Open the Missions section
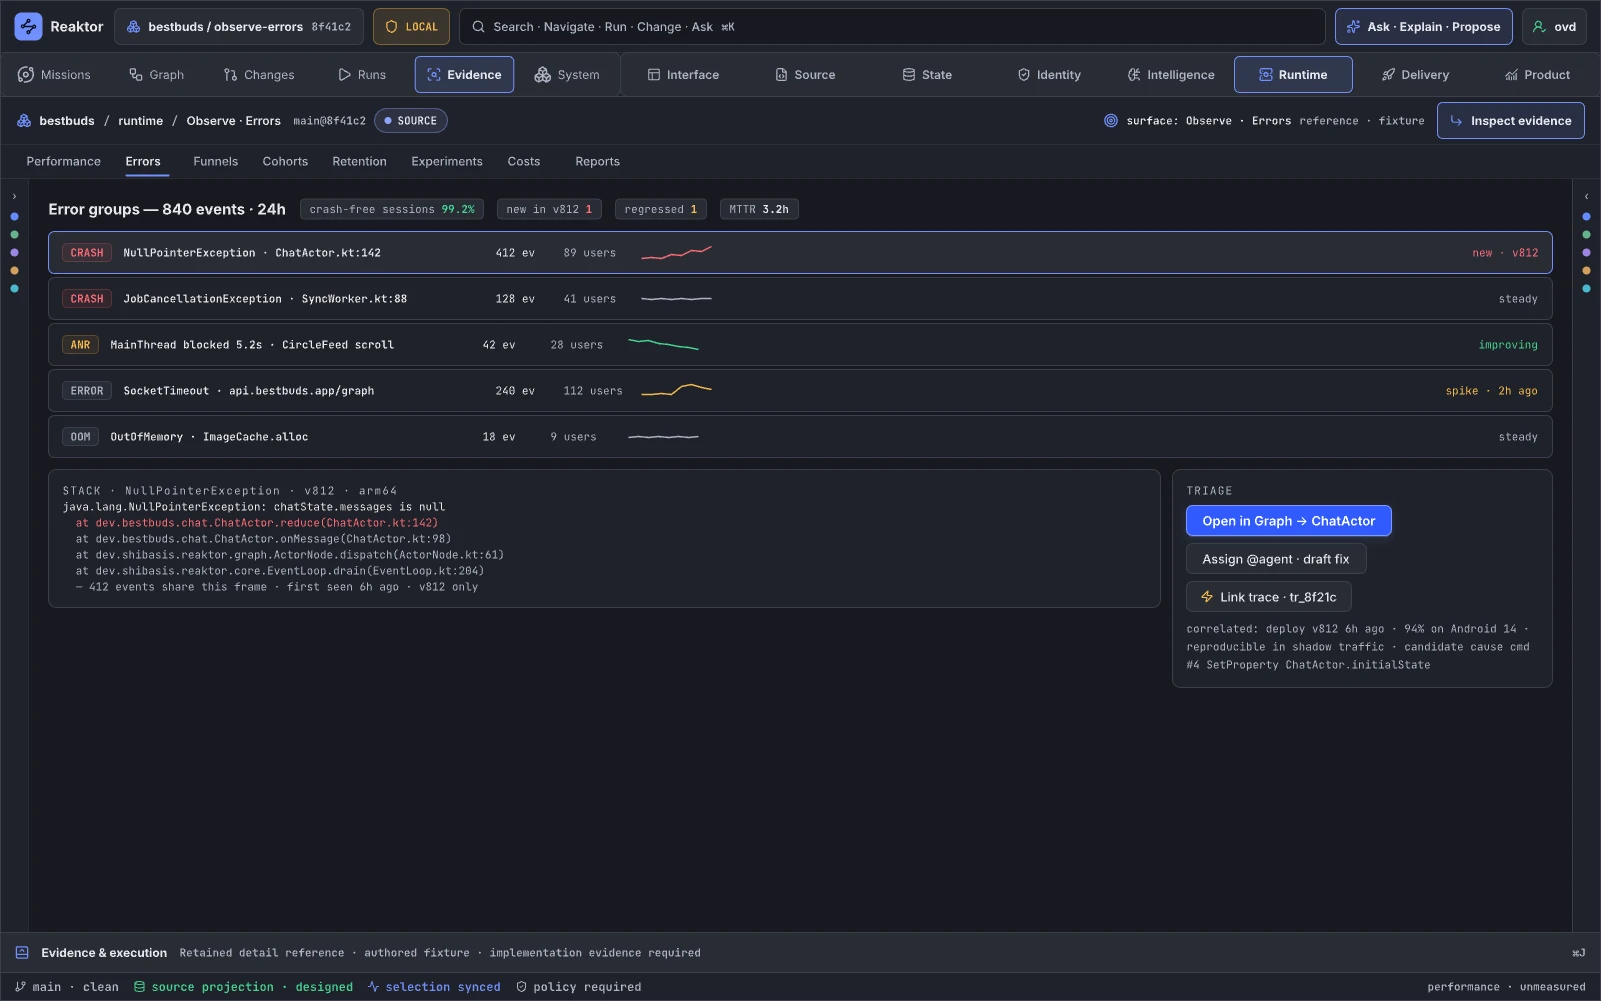Viewport: 1601px width, 1001px height. (x=54, y=75)
